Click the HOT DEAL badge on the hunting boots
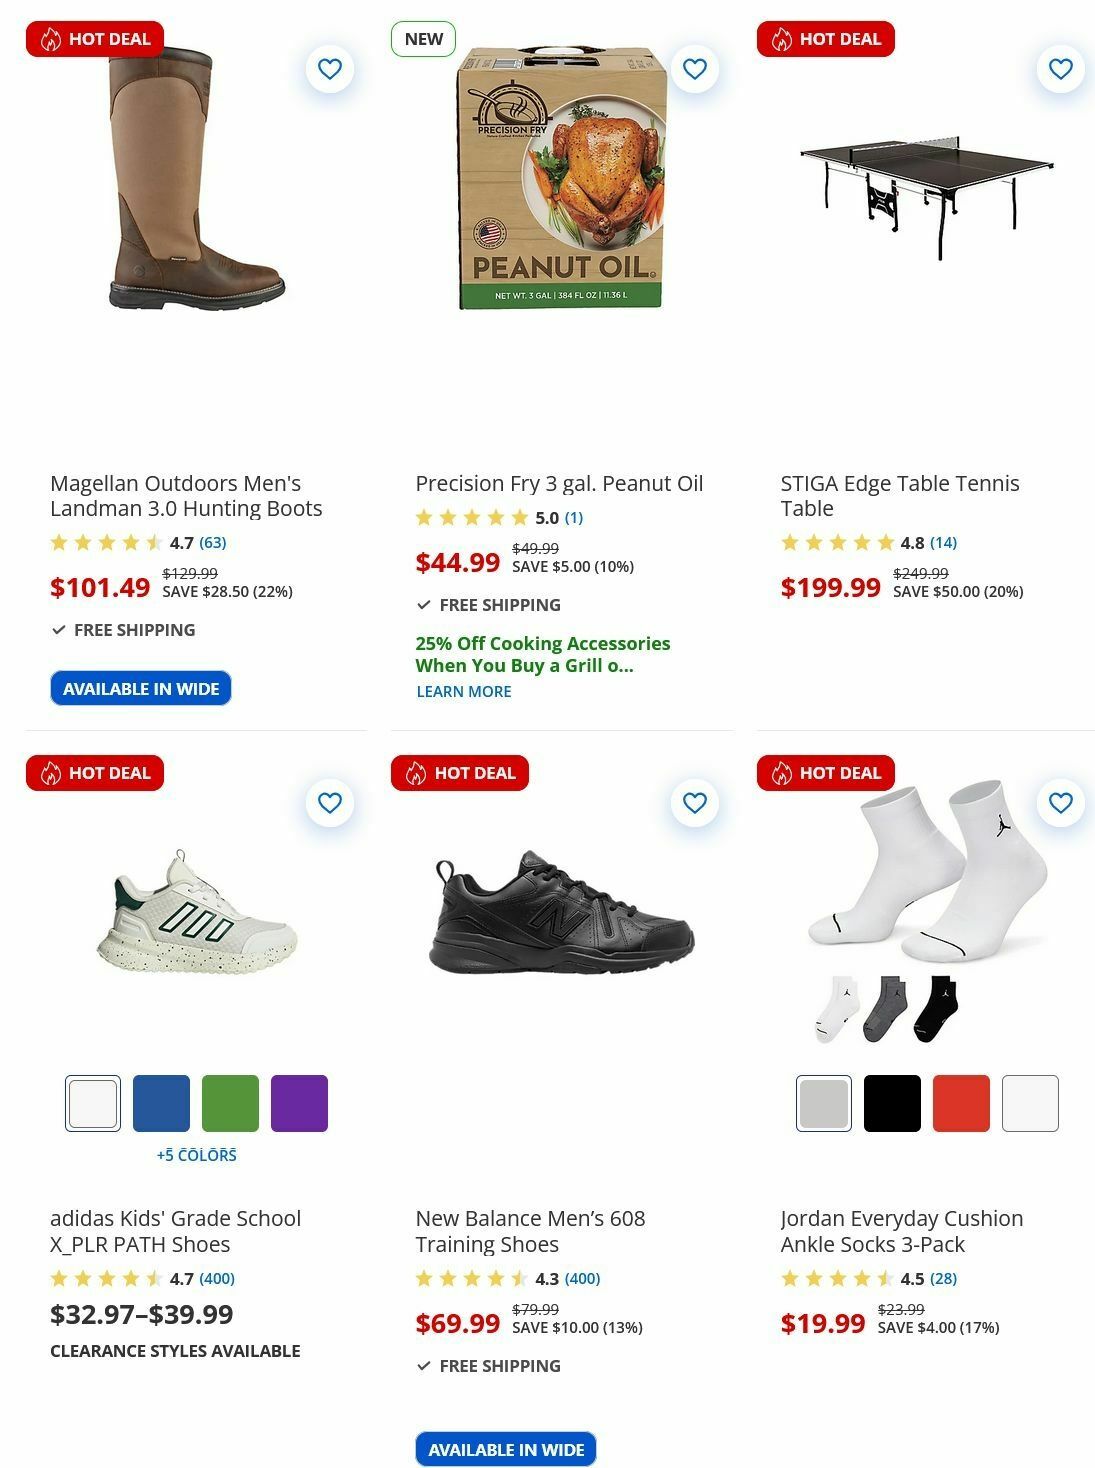Image resolution: width=1095 pixels, height=1468 pixels. 95,38
